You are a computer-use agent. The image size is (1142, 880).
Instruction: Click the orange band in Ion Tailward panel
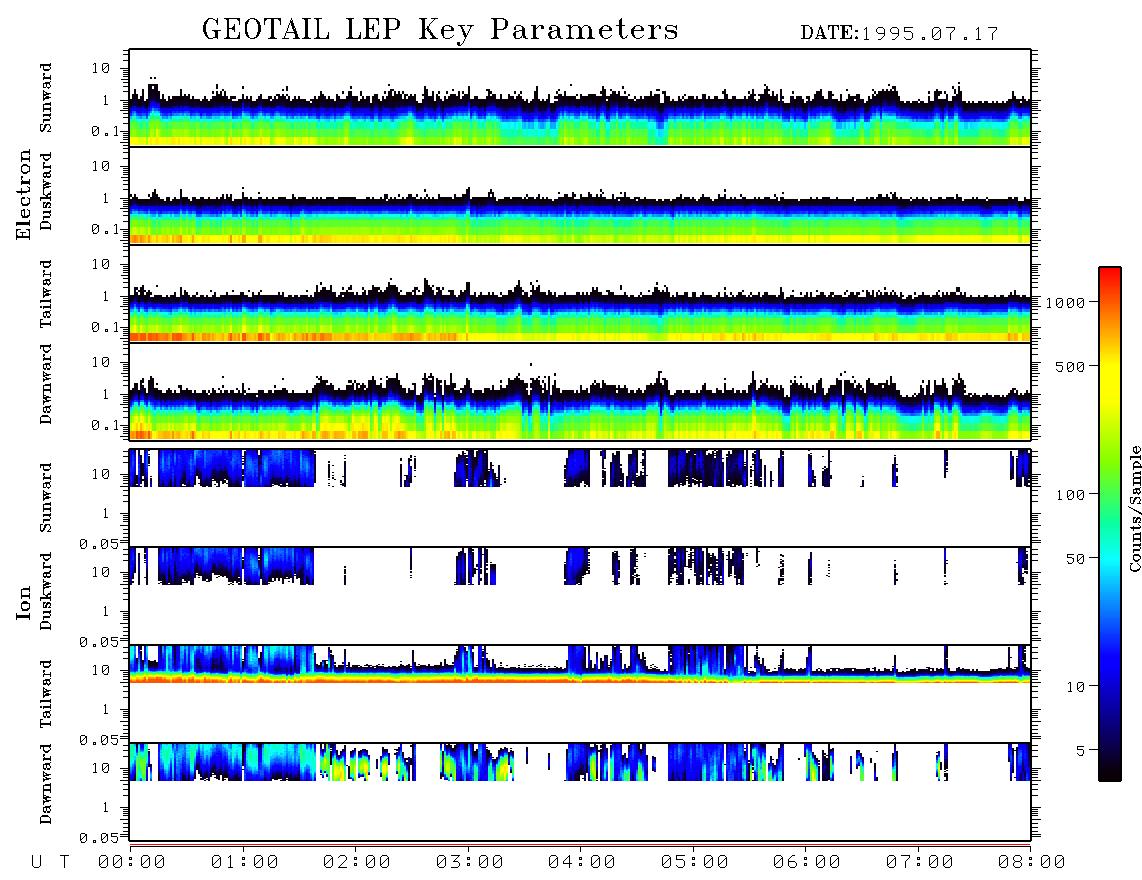tap(580, 679)
